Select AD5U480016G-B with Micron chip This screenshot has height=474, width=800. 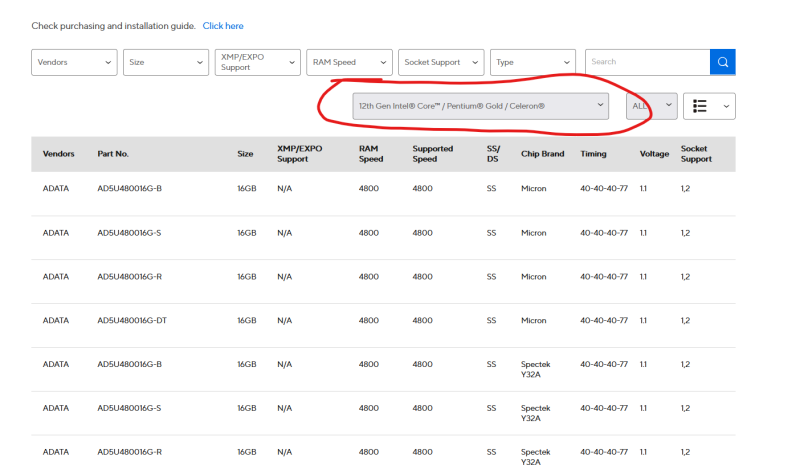pos(130,188)
